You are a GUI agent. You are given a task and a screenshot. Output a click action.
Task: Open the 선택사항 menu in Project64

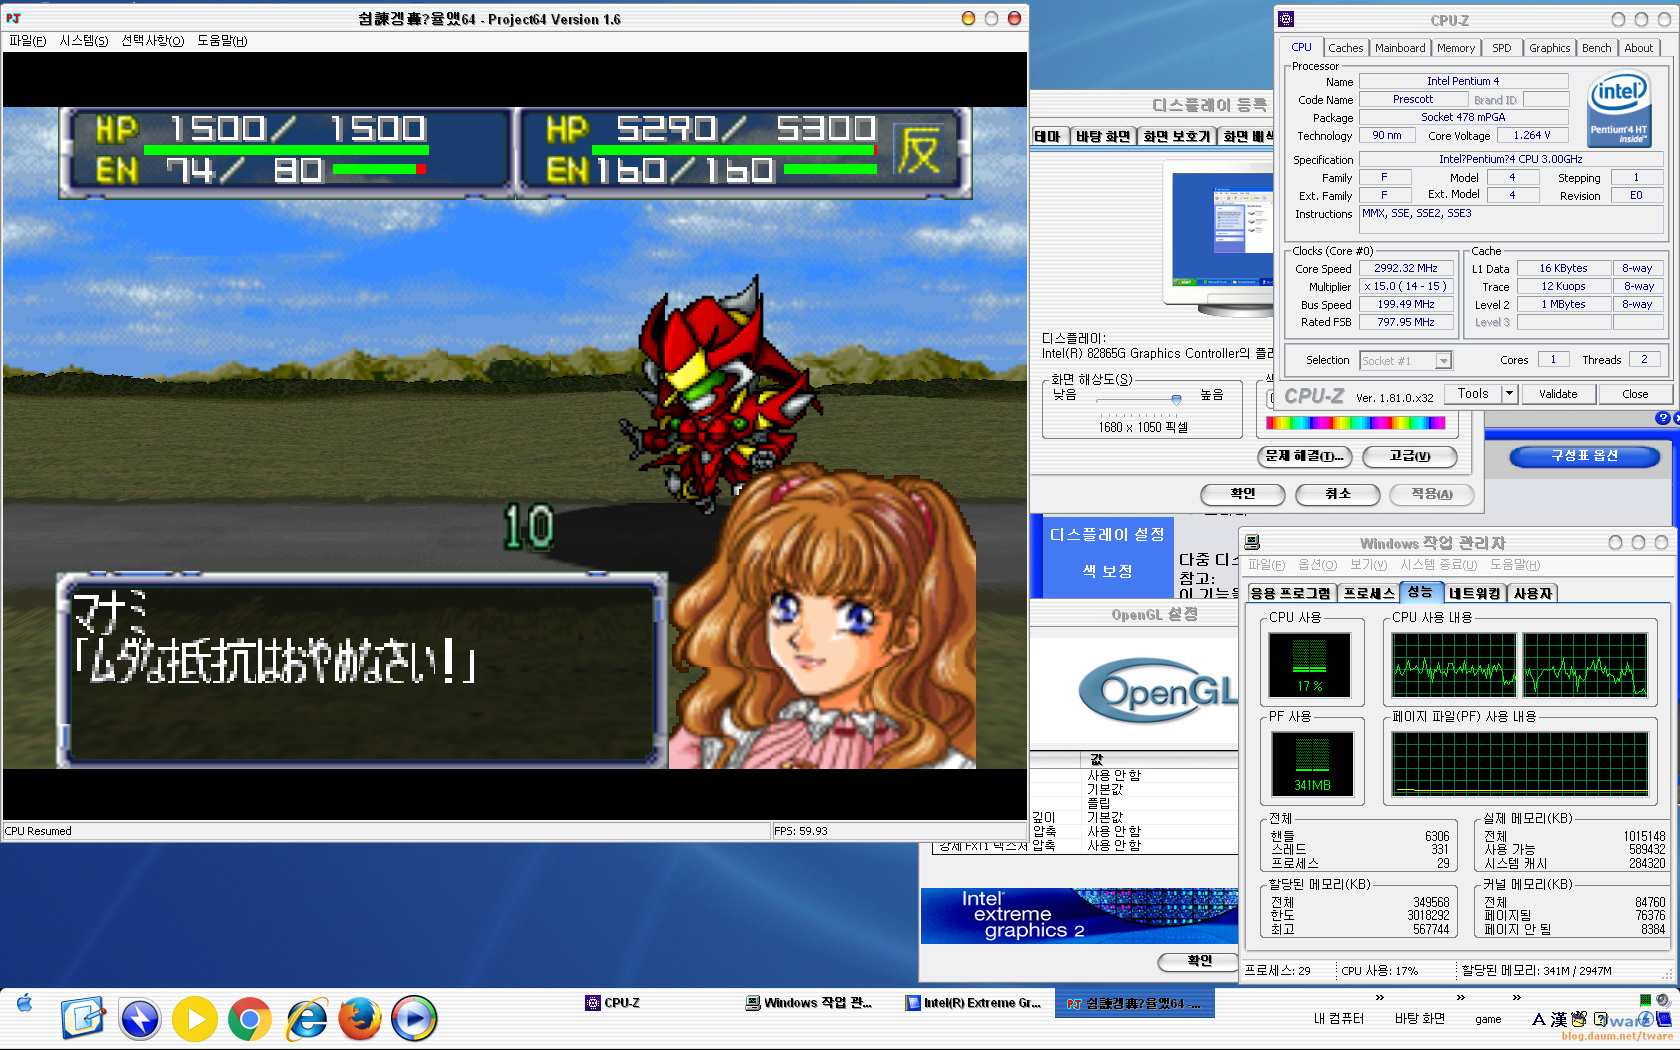pos(153,41)
